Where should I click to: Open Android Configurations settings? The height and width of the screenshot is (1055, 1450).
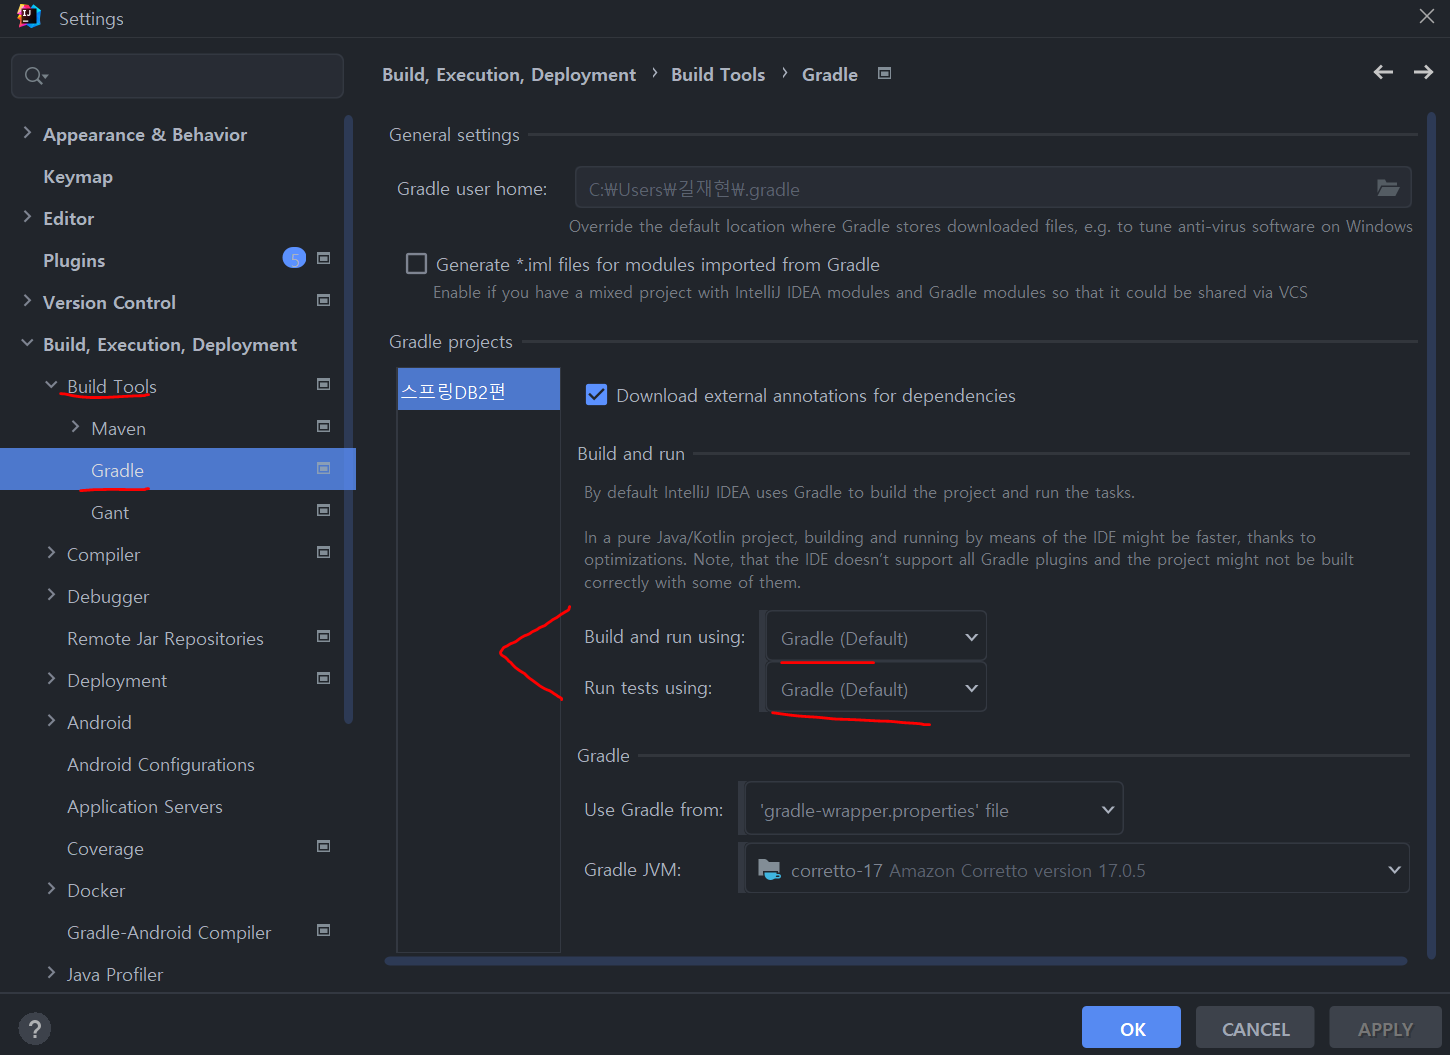point(161,764)
